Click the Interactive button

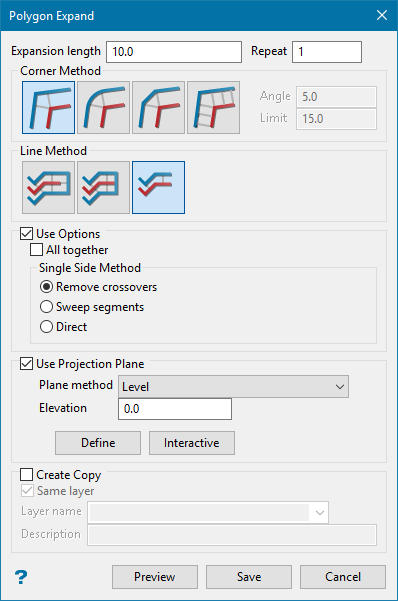[192, 443]
